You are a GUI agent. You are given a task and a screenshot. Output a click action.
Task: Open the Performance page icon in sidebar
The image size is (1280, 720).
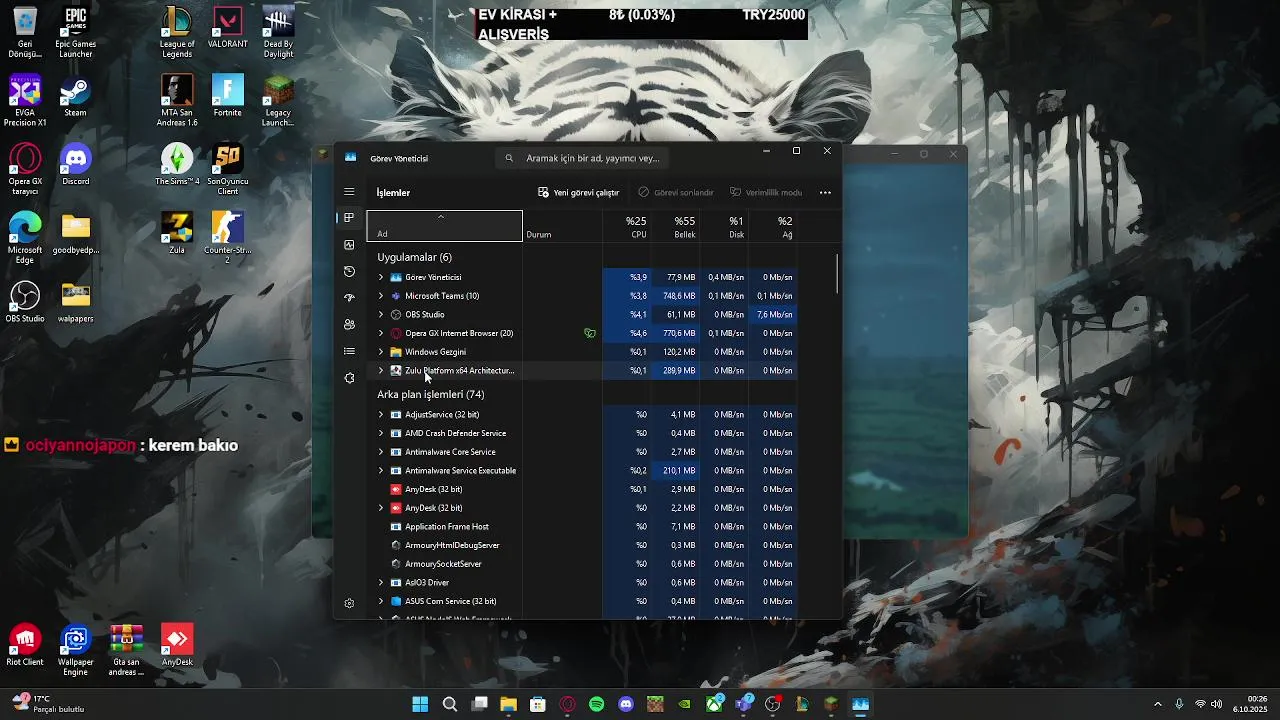349,245
